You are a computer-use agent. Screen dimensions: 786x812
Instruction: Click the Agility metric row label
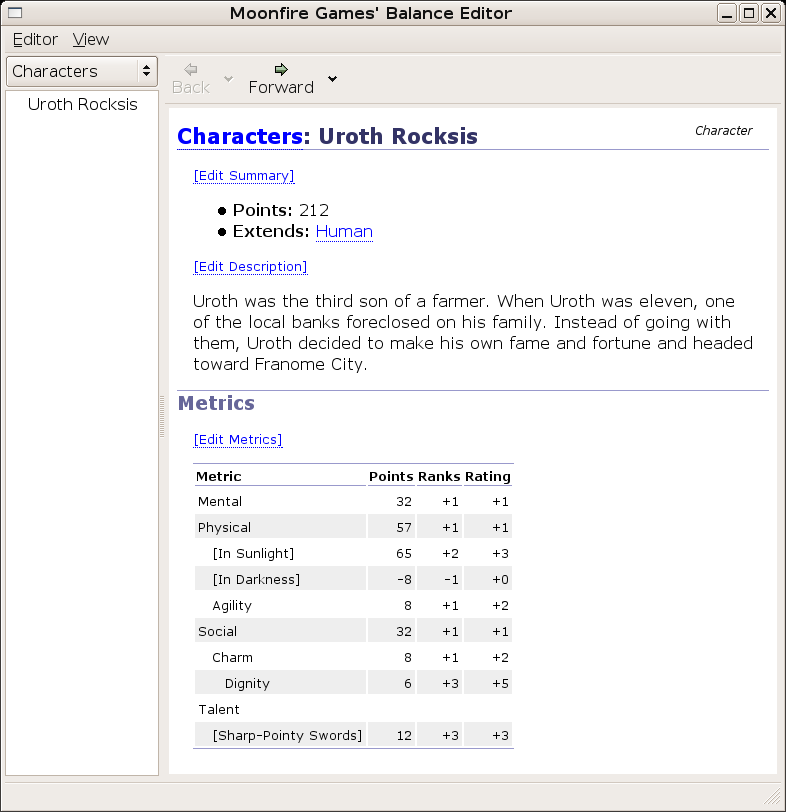[x=232, y=606]
